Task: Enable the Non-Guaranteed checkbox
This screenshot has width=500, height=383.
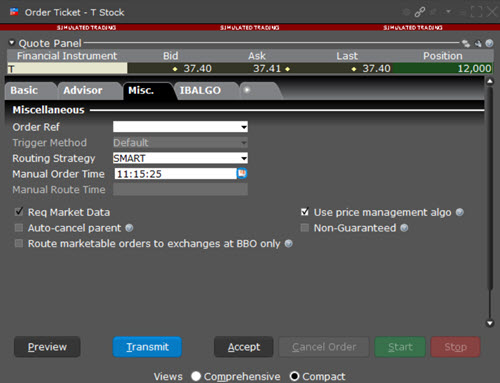Action: 305,228
